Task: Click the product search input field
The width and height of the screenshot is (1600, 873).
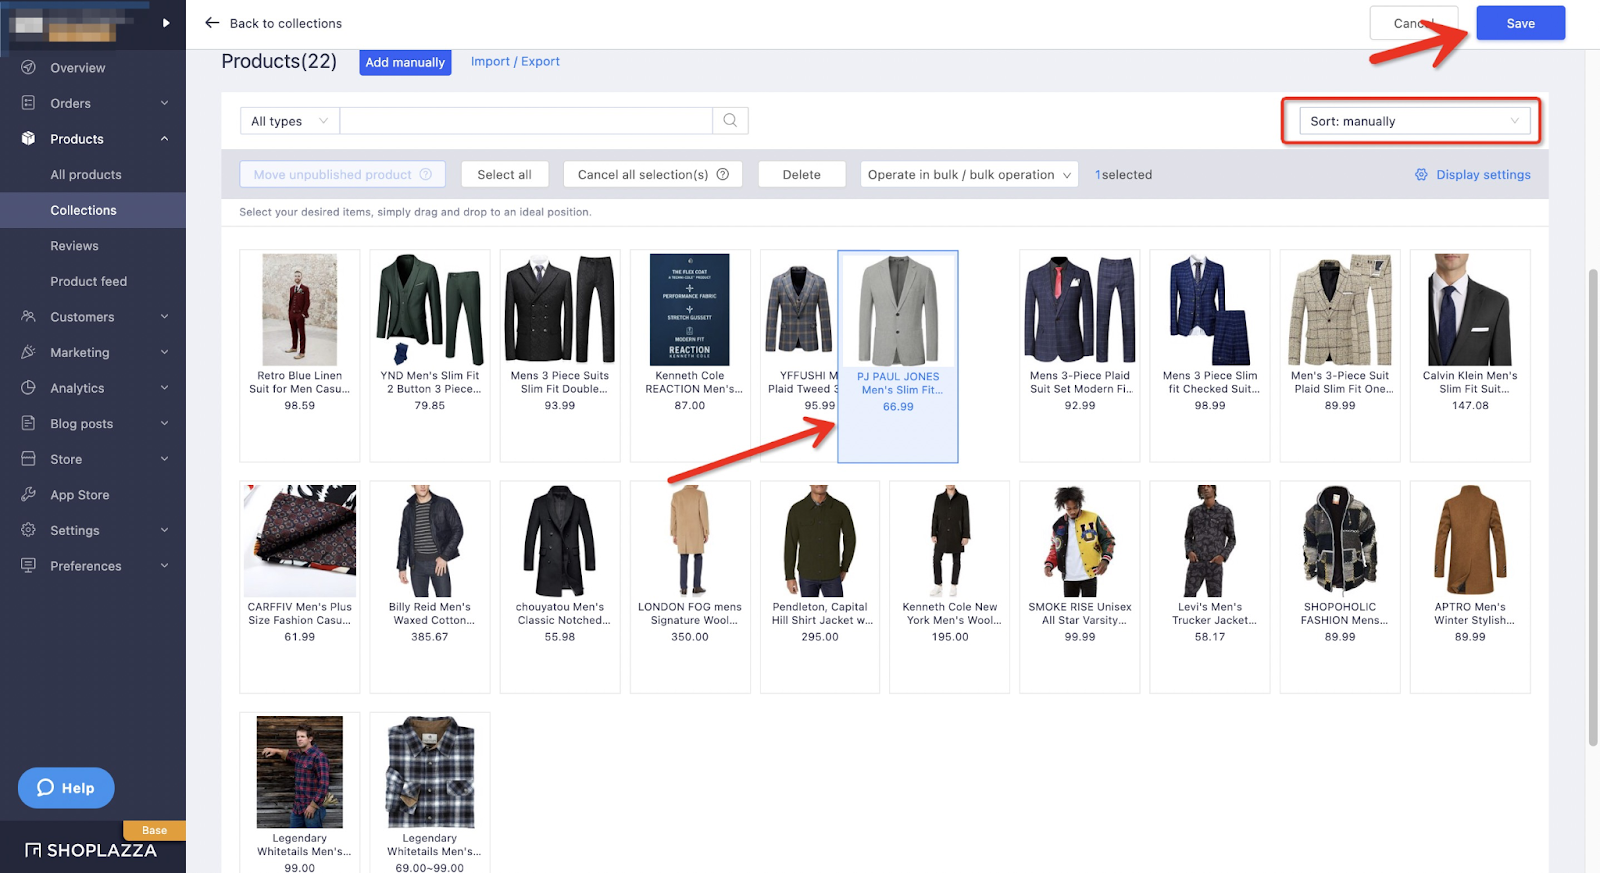Action: (x=526, y=121)
